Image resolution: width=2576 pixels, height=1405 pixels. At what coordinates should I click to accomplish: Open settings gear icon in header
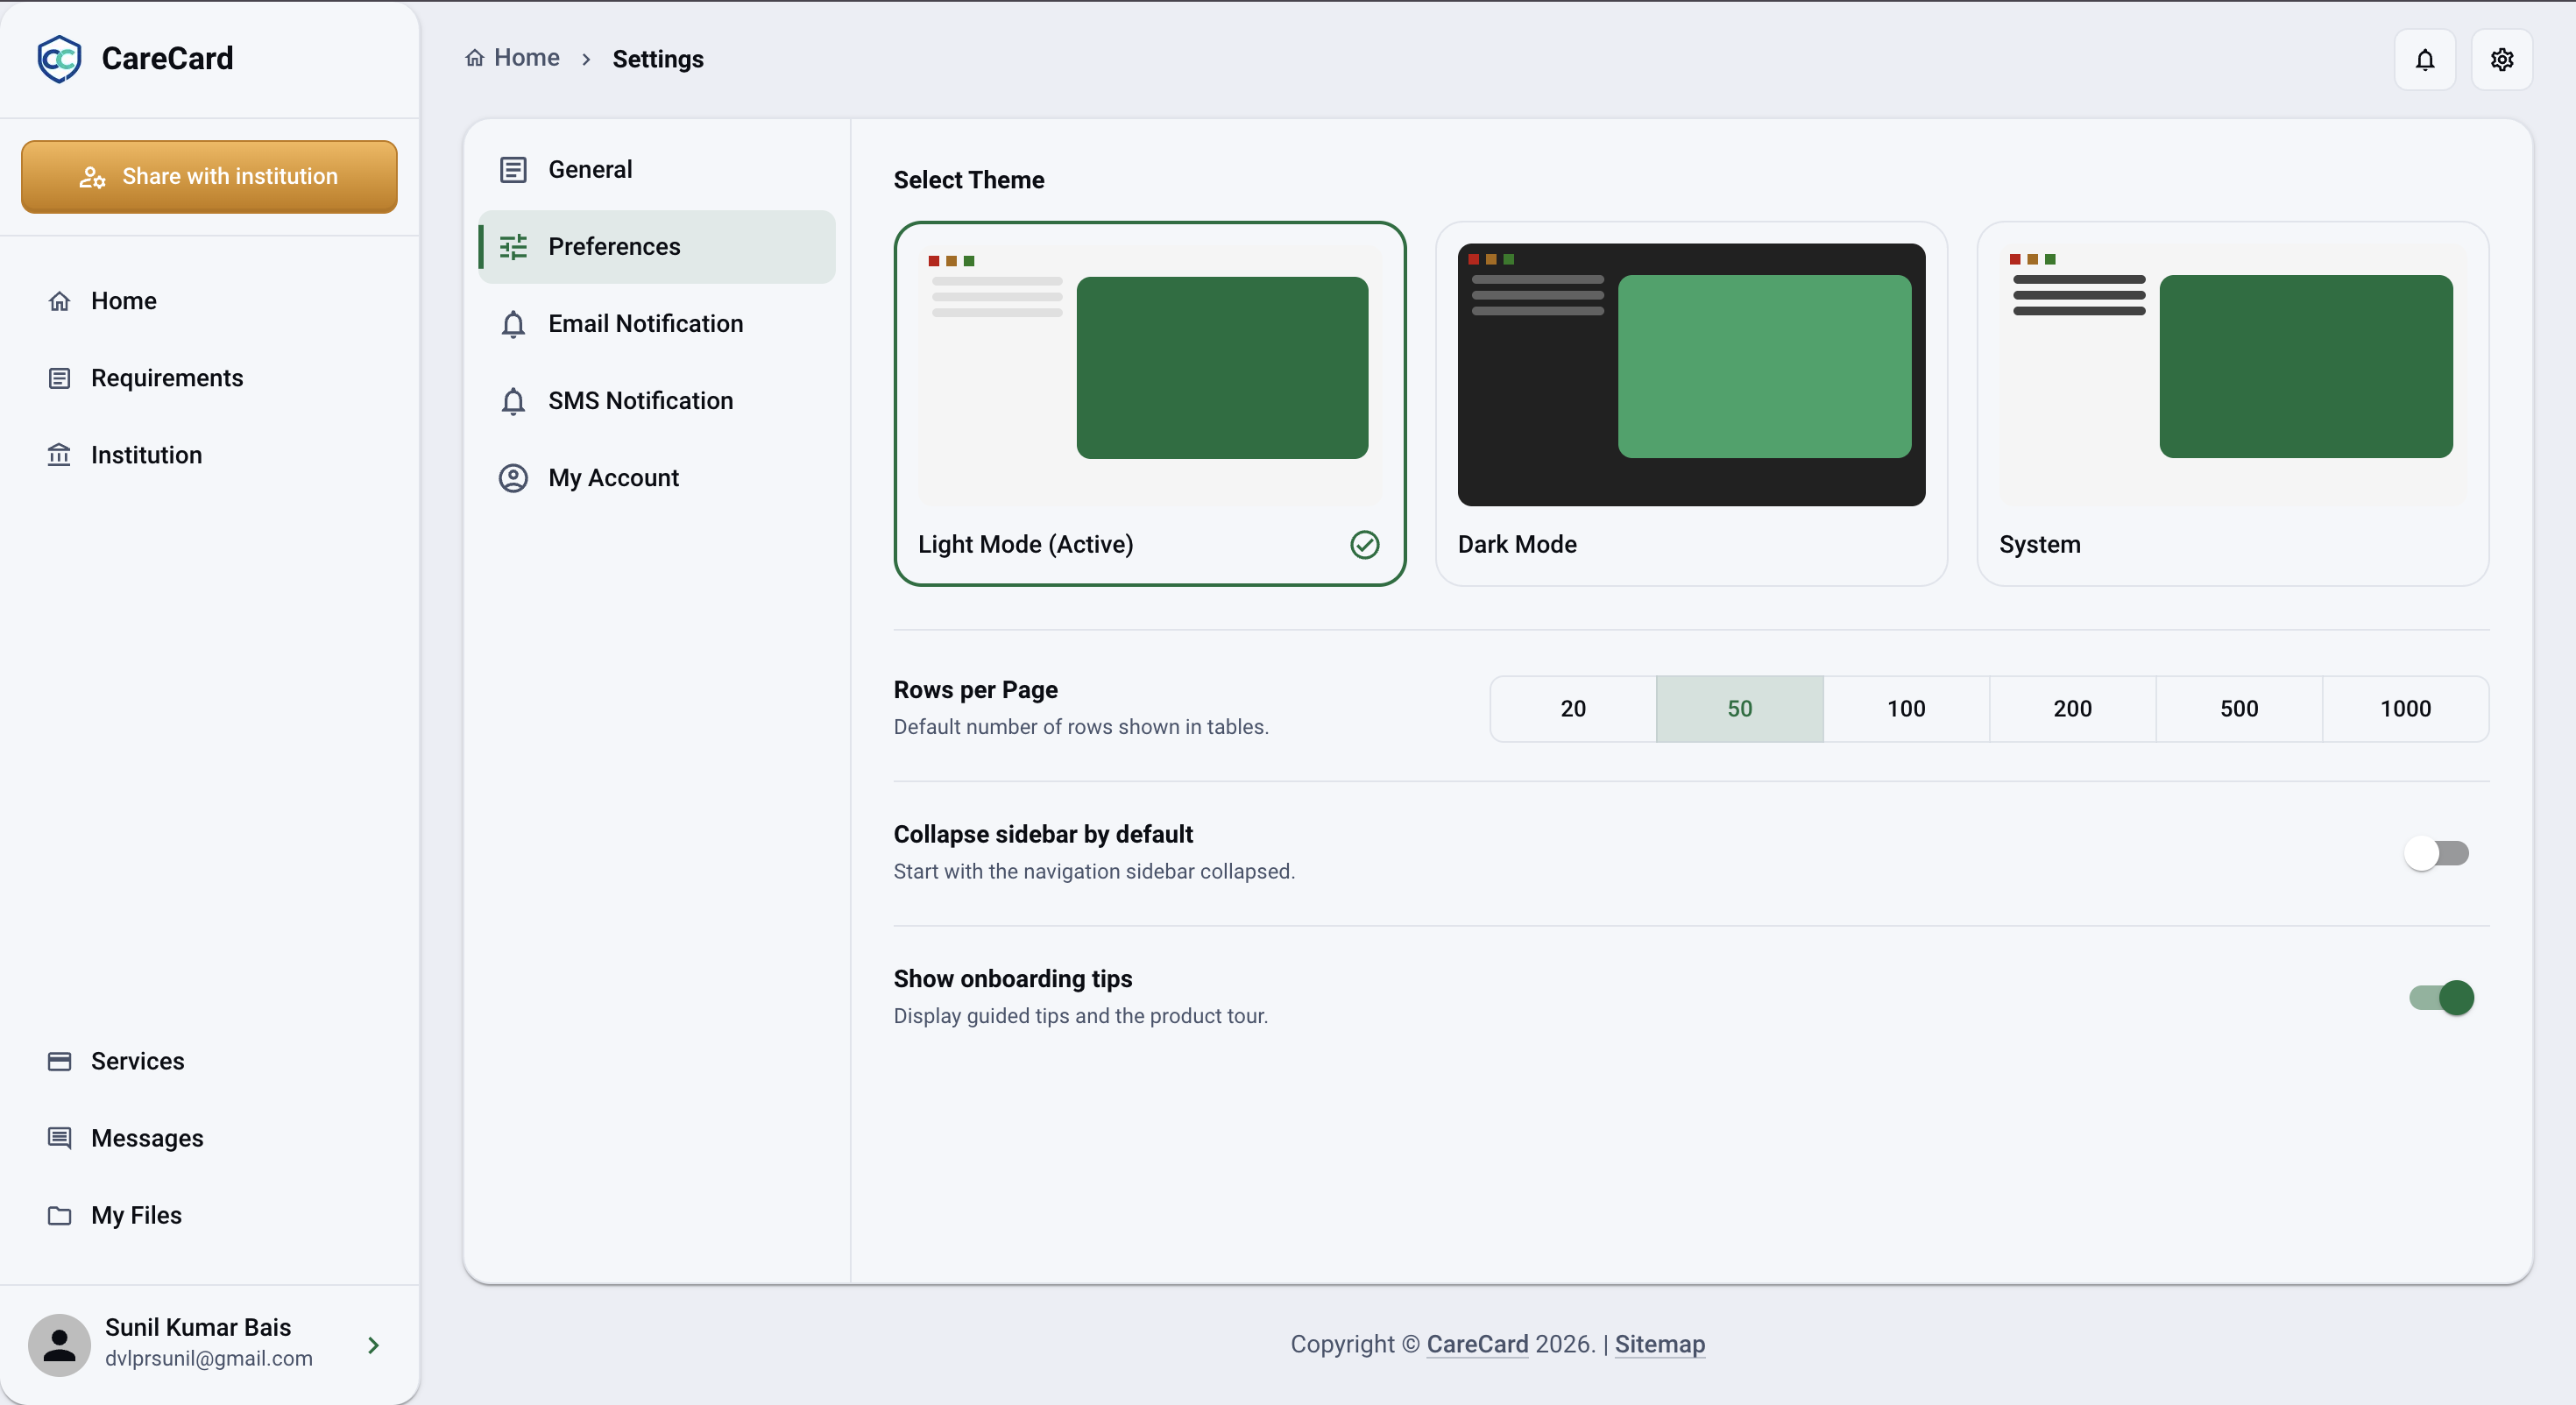pos(2502,60)
